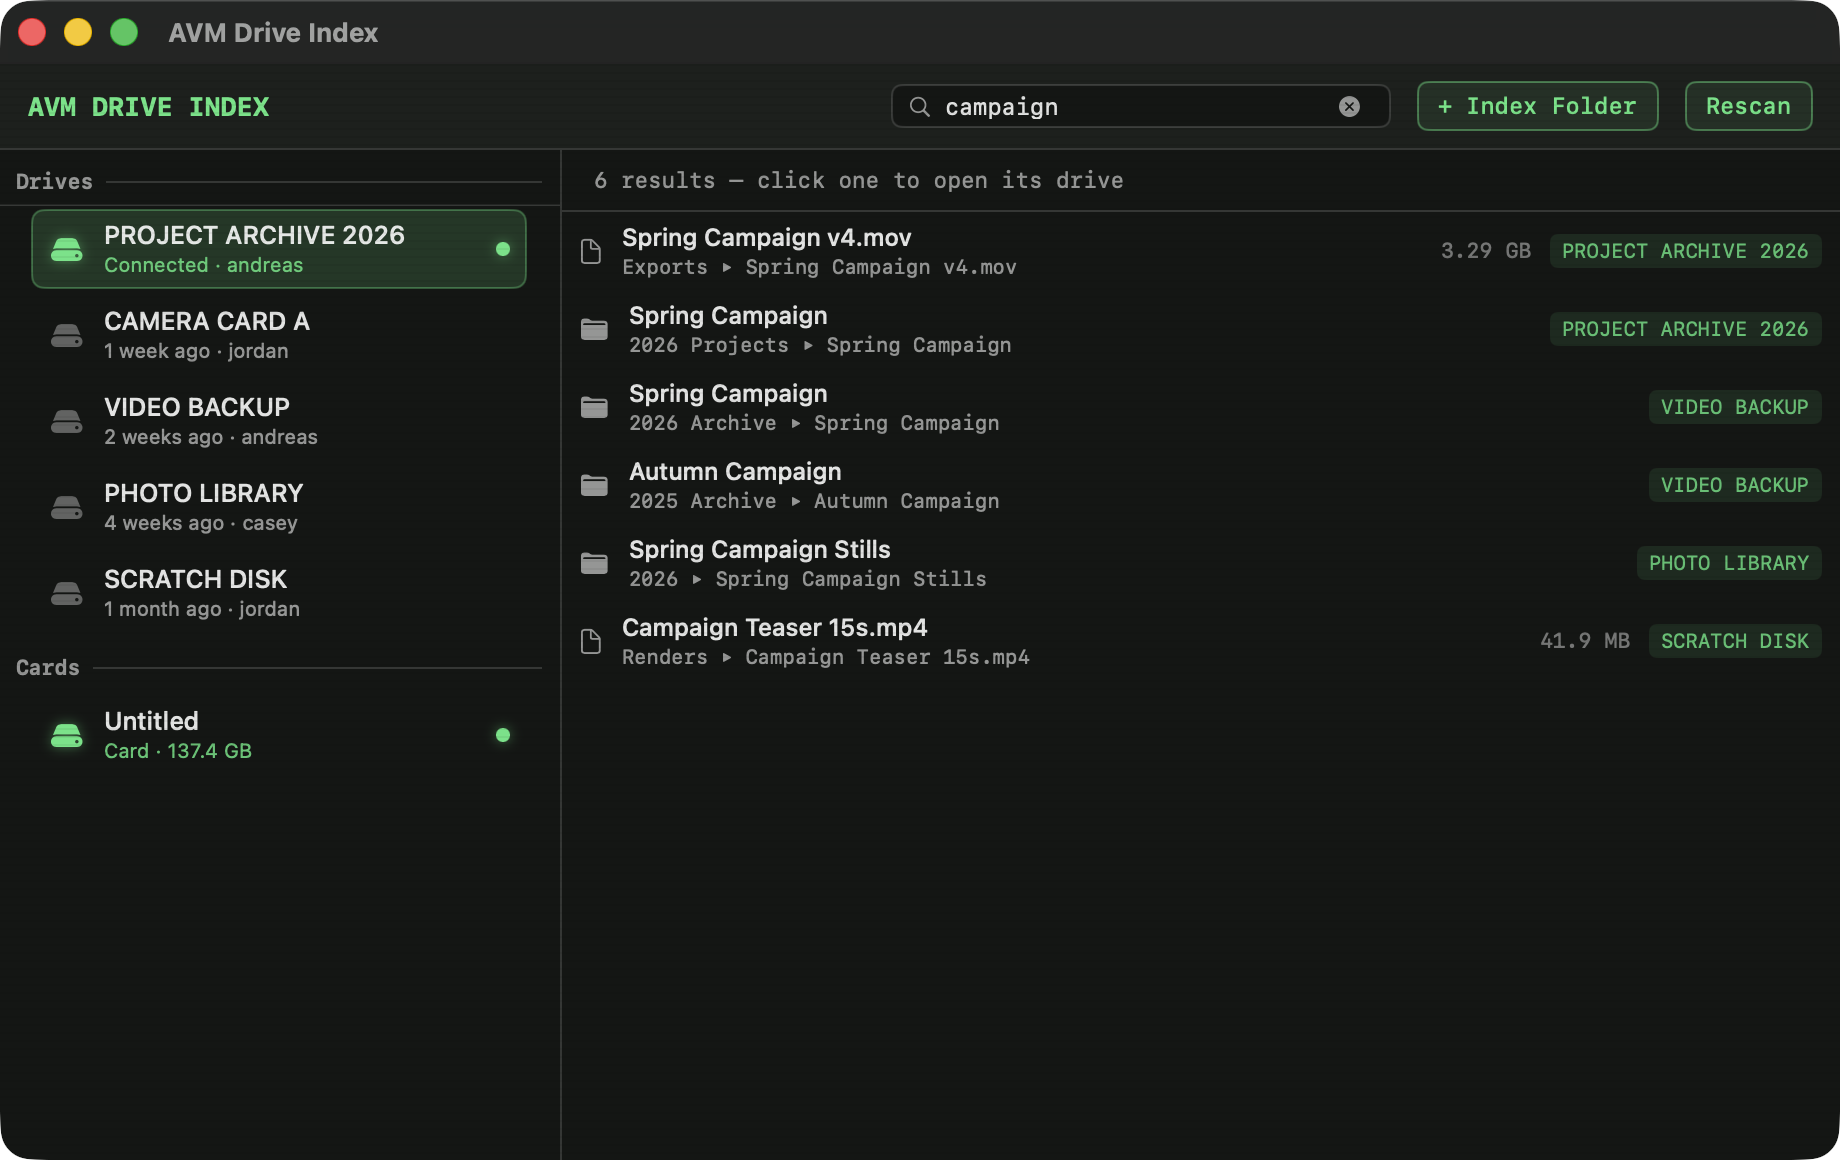Click the 3.29 GB file size
The height and width of the screenshot is (1160, 1840).
click(x=1485, y=251)
